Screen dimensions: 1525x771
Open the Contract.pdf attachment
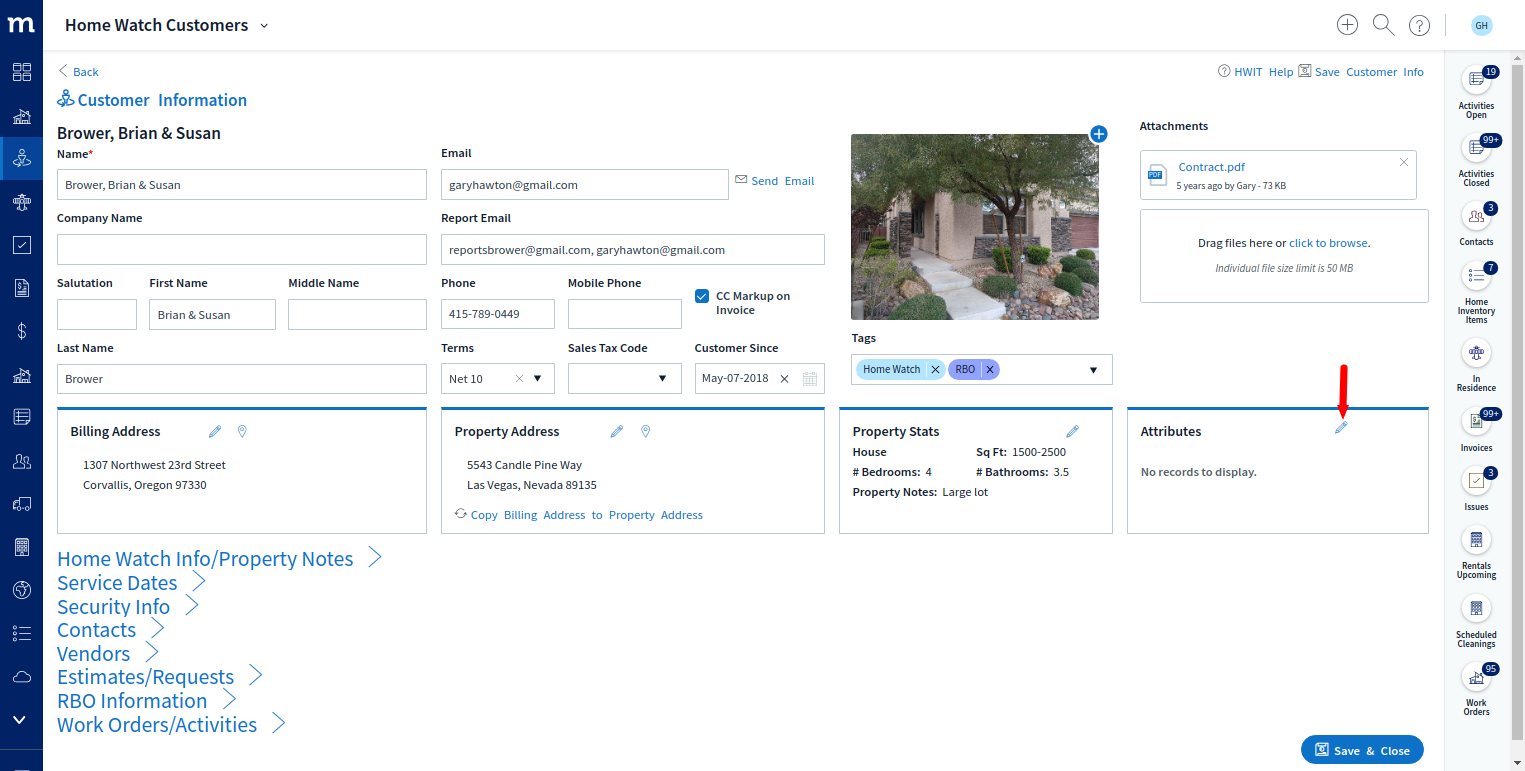coord(1212,167)
